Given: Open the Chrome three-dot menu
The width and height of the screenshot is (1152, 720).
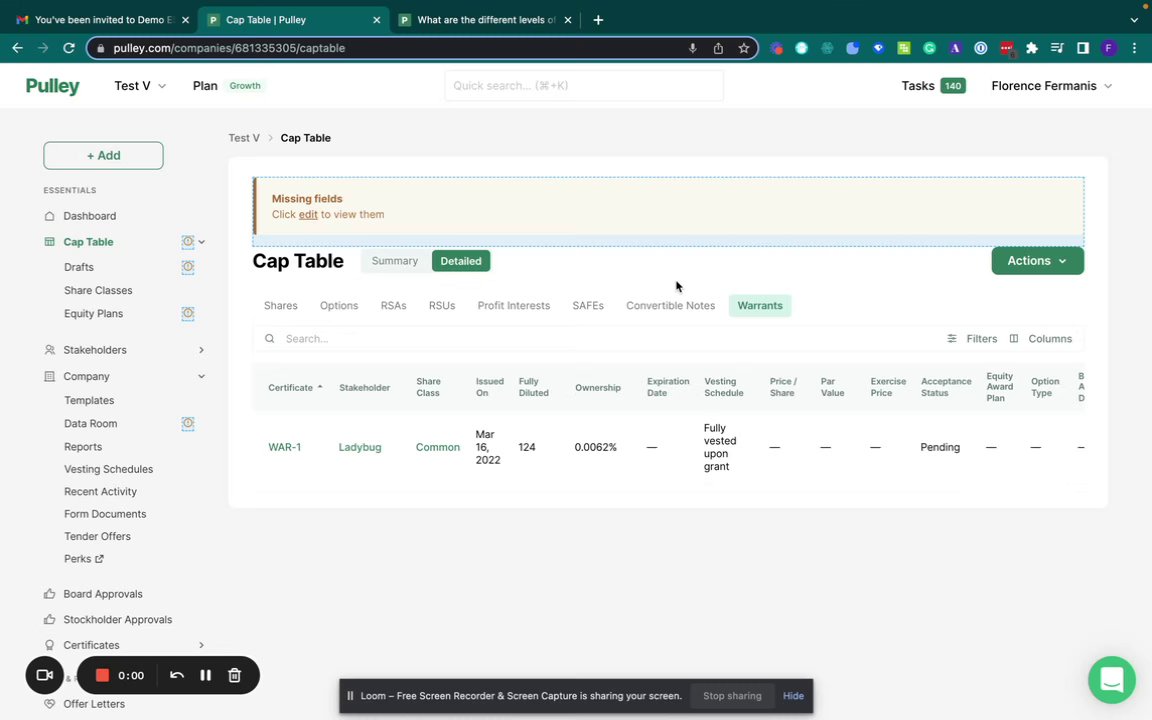Looking at the screenshot, I should coord(1134,48).
